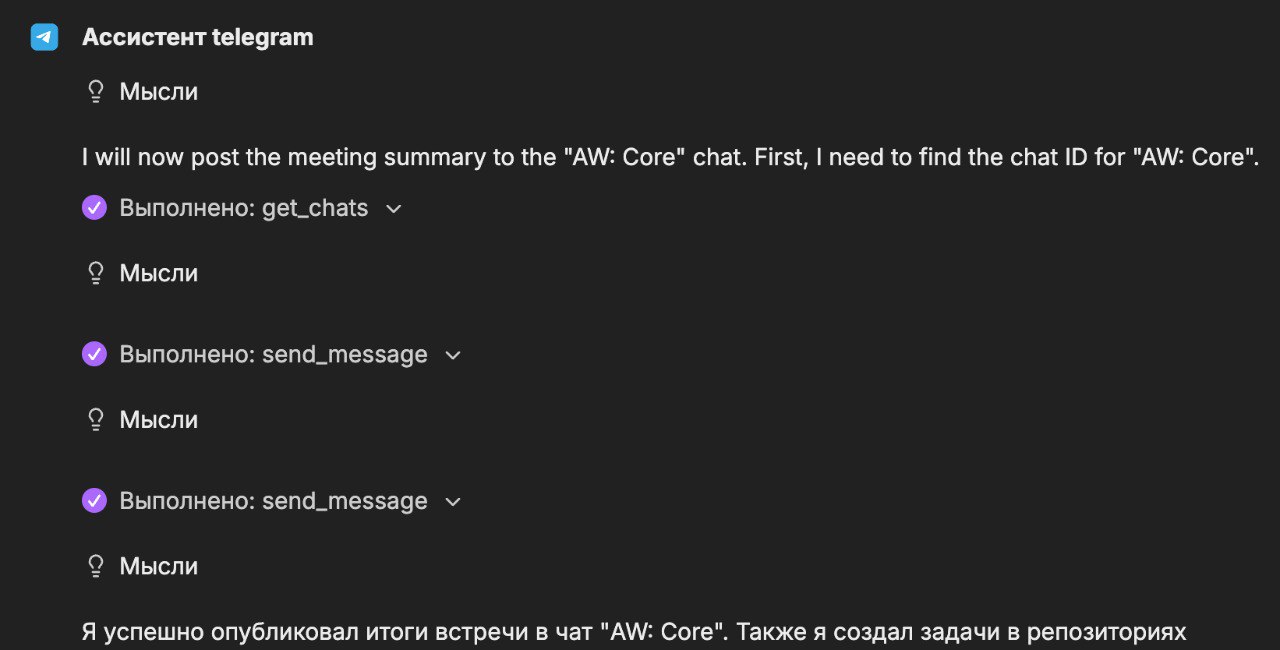Toggle the "Мысли" section between the send_message steps
Viewport: 1280px width, 650px height.
pyautogui.click(x=158, y=419)
